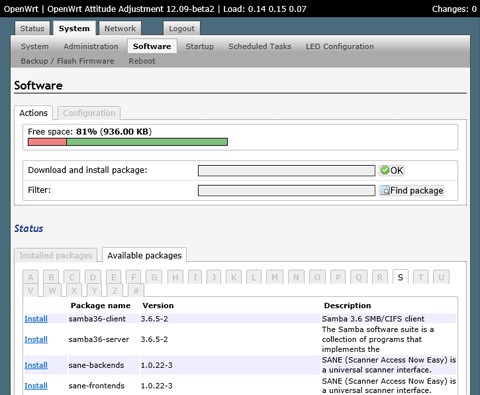Image resolution: width=480 pixels, height=395 pixels.
Task: Show packages starting with N
Action: point(296,277)
